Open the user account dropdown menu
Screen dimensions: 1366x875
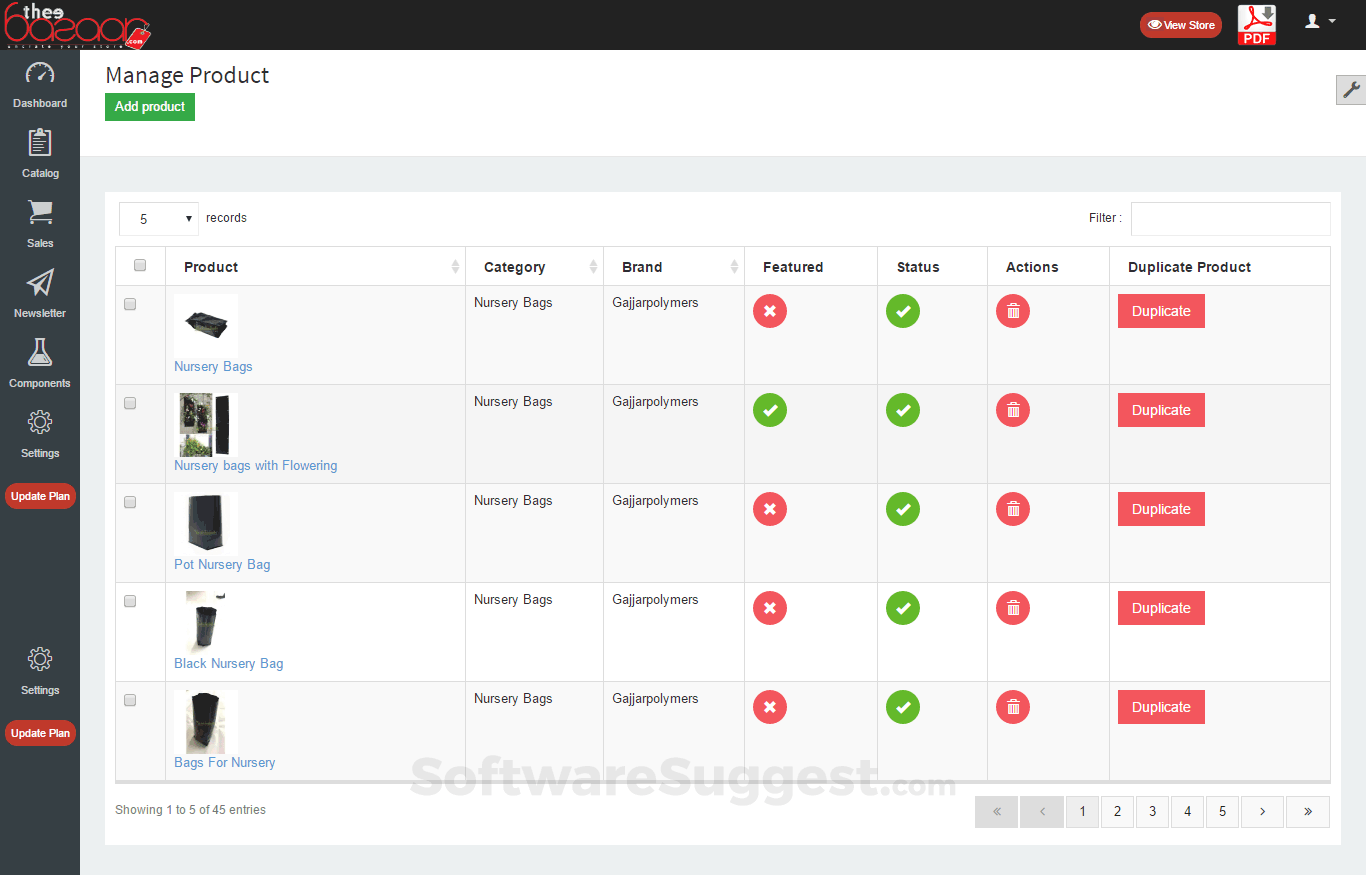click(x=1320, y=21)
